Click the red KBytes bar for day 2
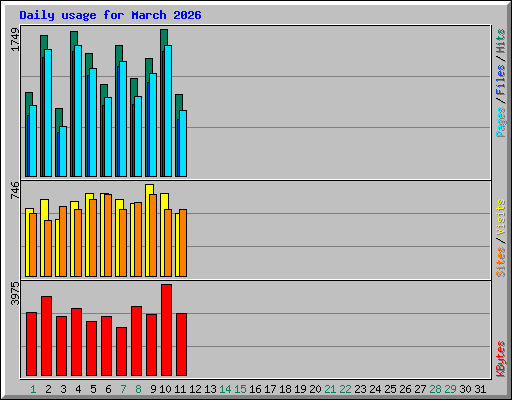Viewport: 512px width, 400px height. click(x=47, y=336)
